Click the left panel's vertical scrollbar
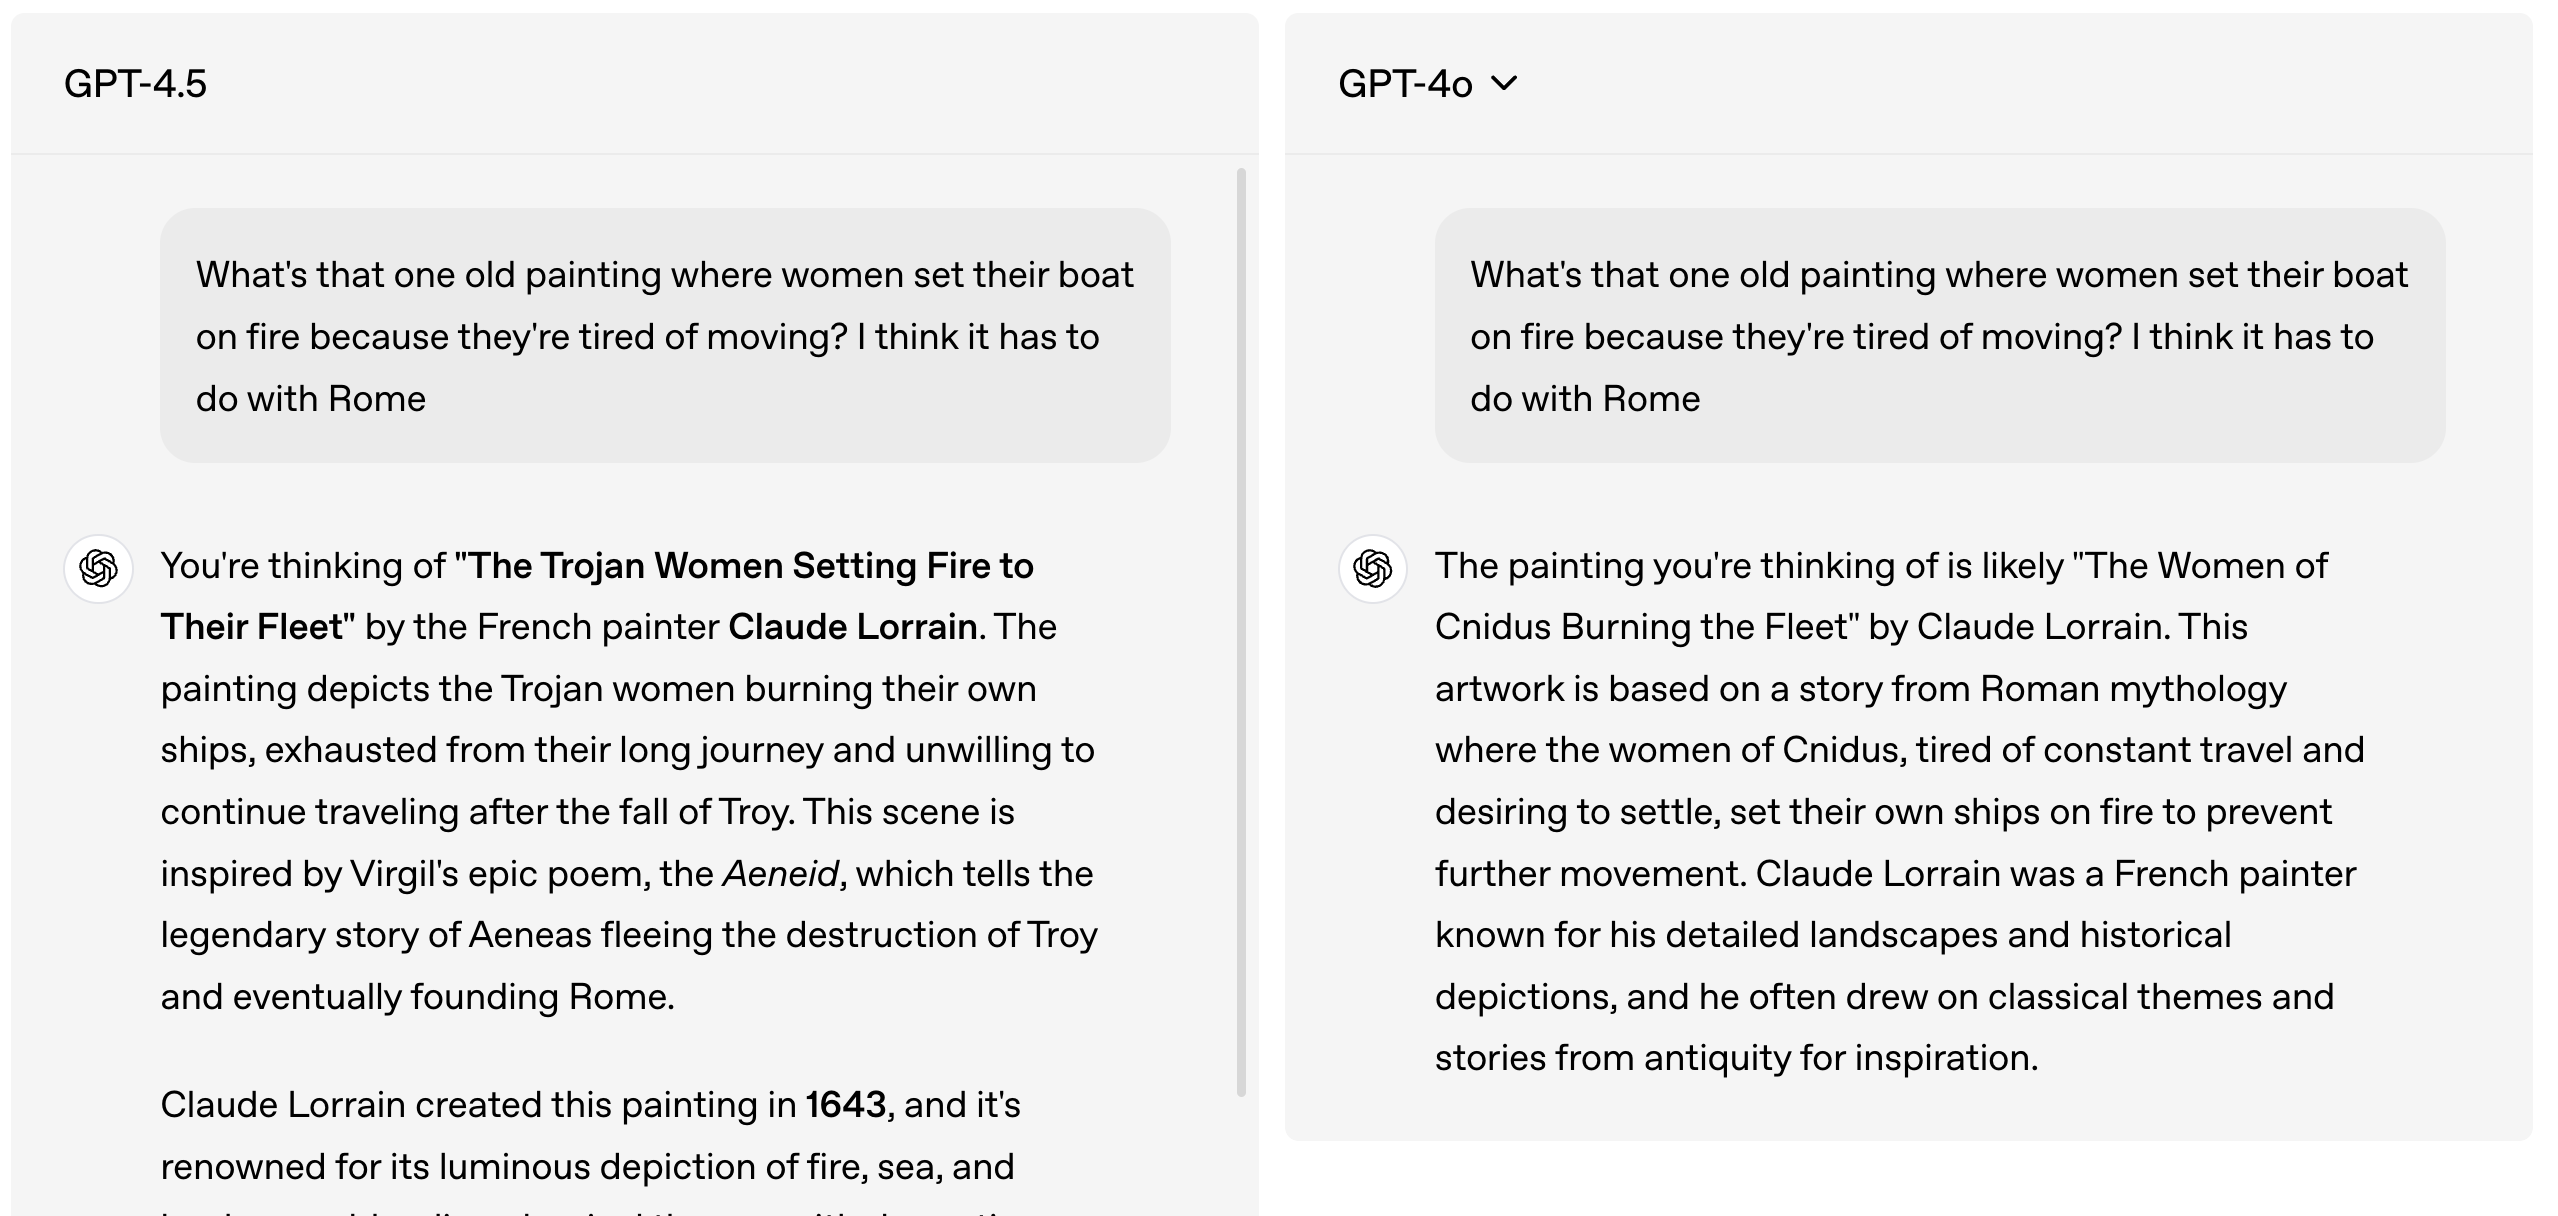 pyautogui.click(x=1241, y=630)
